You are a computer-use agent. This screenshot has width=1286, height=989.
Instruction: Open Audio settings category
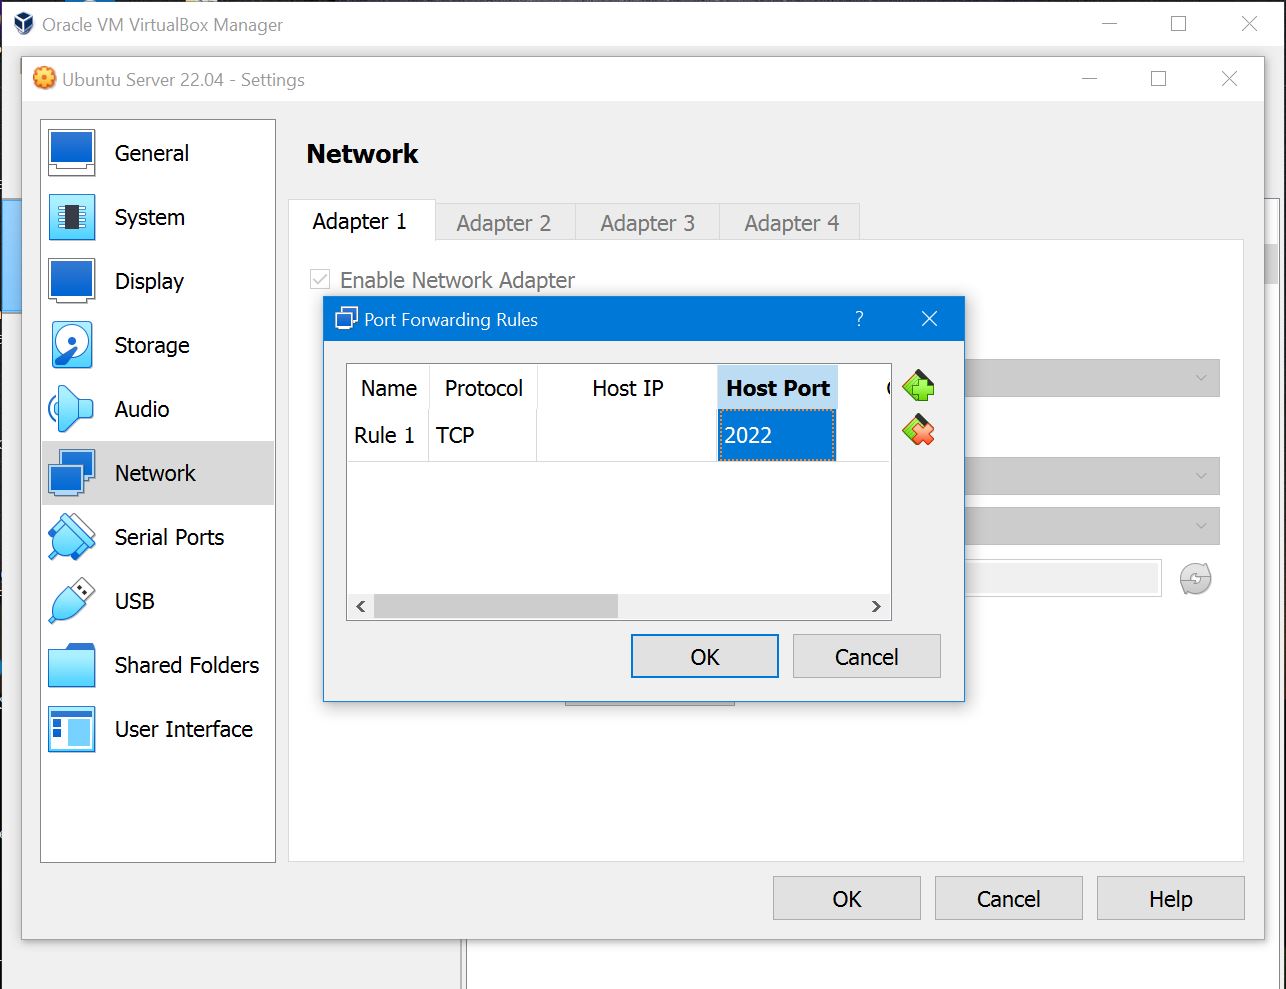point(158,409)
